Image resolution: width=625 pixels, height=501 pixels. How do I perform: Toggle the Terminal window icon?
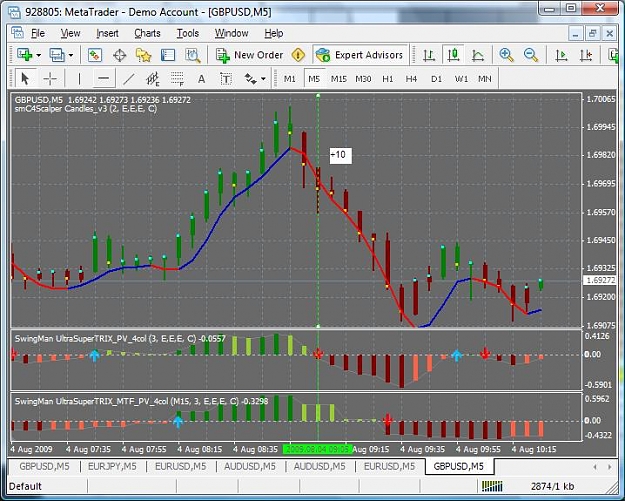click(x=168, y=55)
